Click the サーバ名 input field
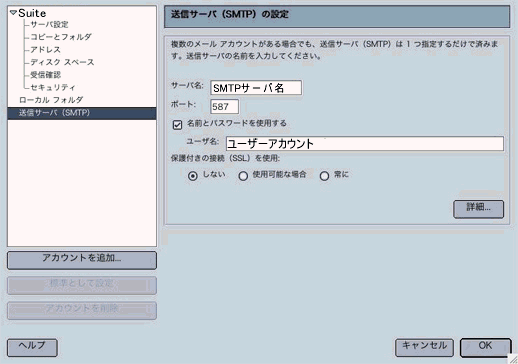The image size is (518, 364). click(256, 88)
